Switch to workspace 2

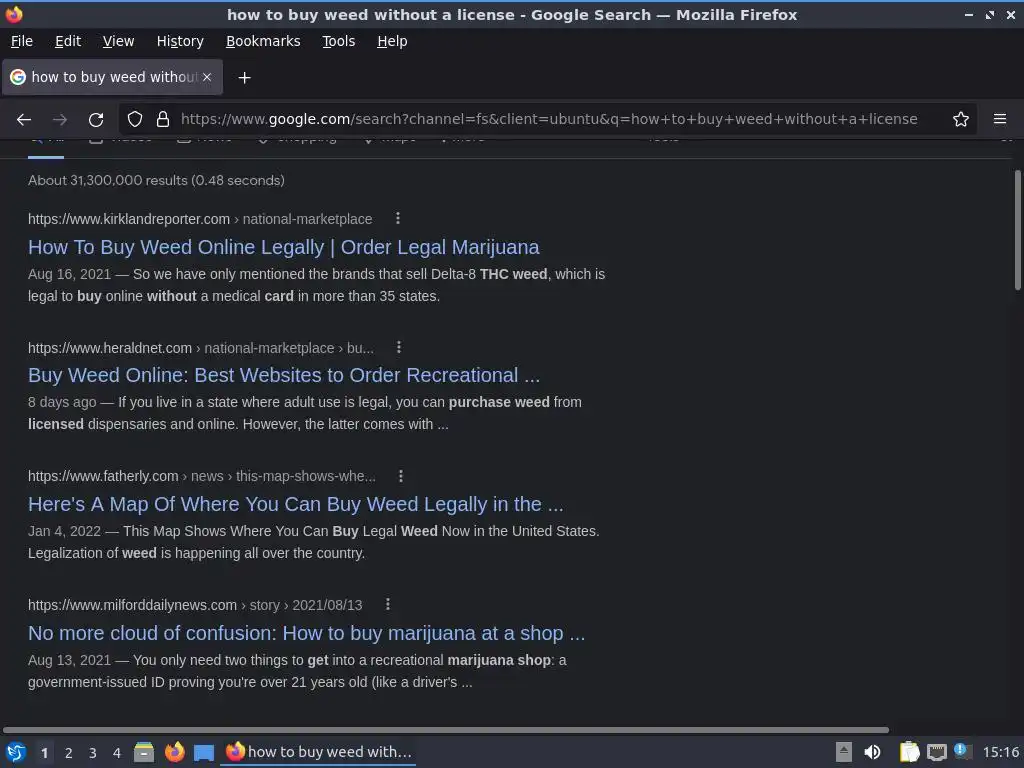pos(69,753)
